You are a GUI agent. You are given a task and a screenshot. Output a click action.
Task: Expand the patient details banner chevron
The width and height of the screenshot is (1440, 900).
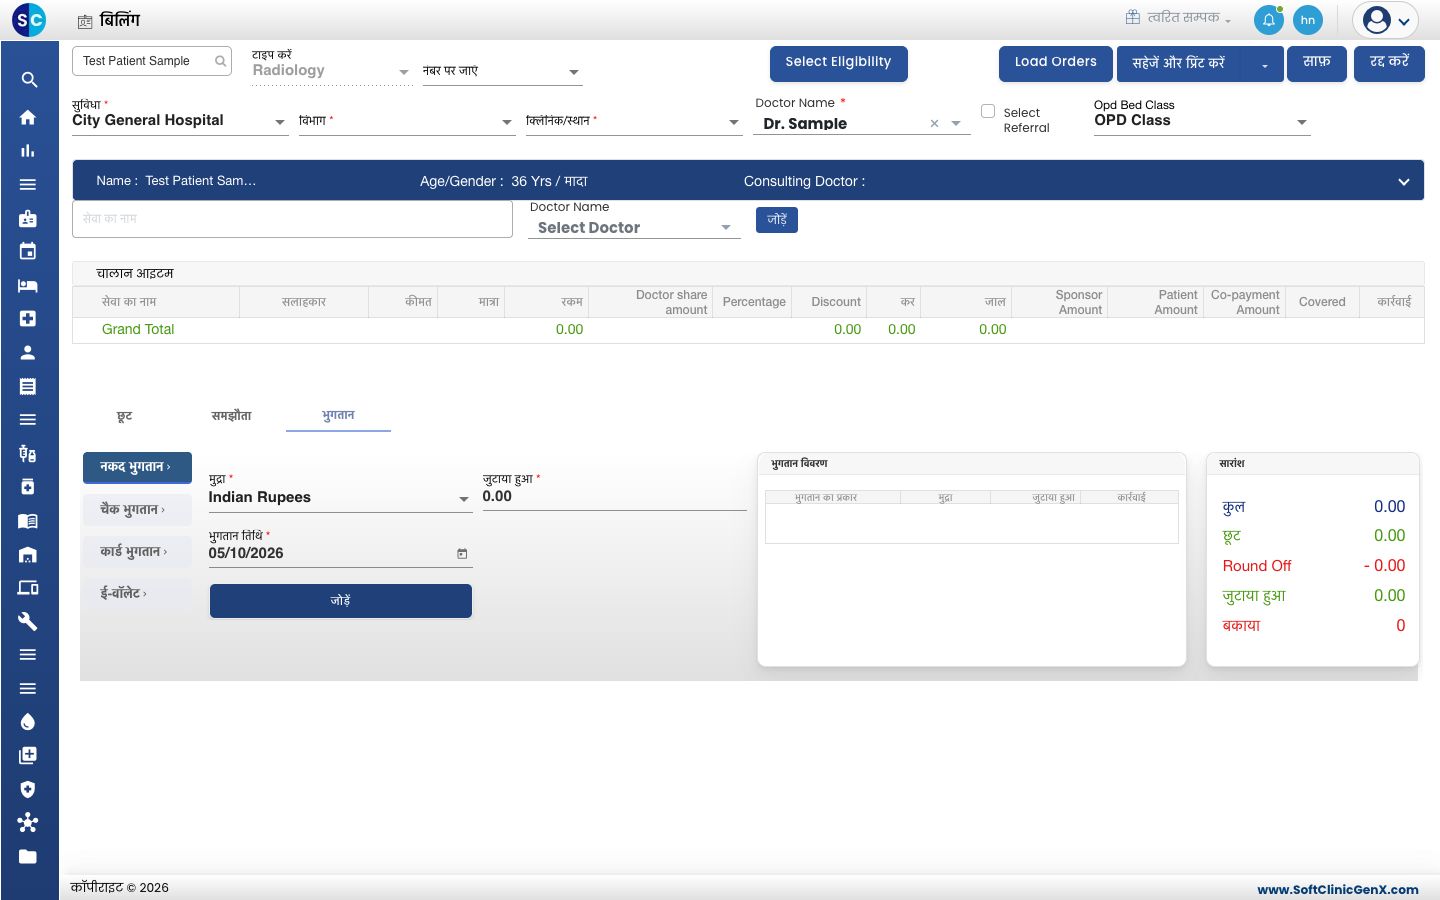(1404, 182)
